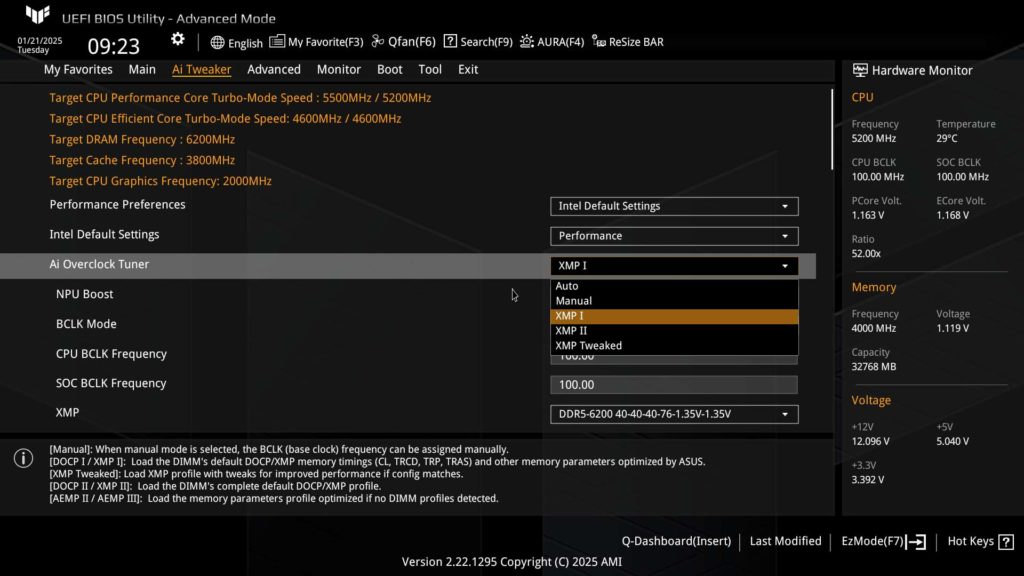
Task: Switch to Main tab
Action: point(142,69)
